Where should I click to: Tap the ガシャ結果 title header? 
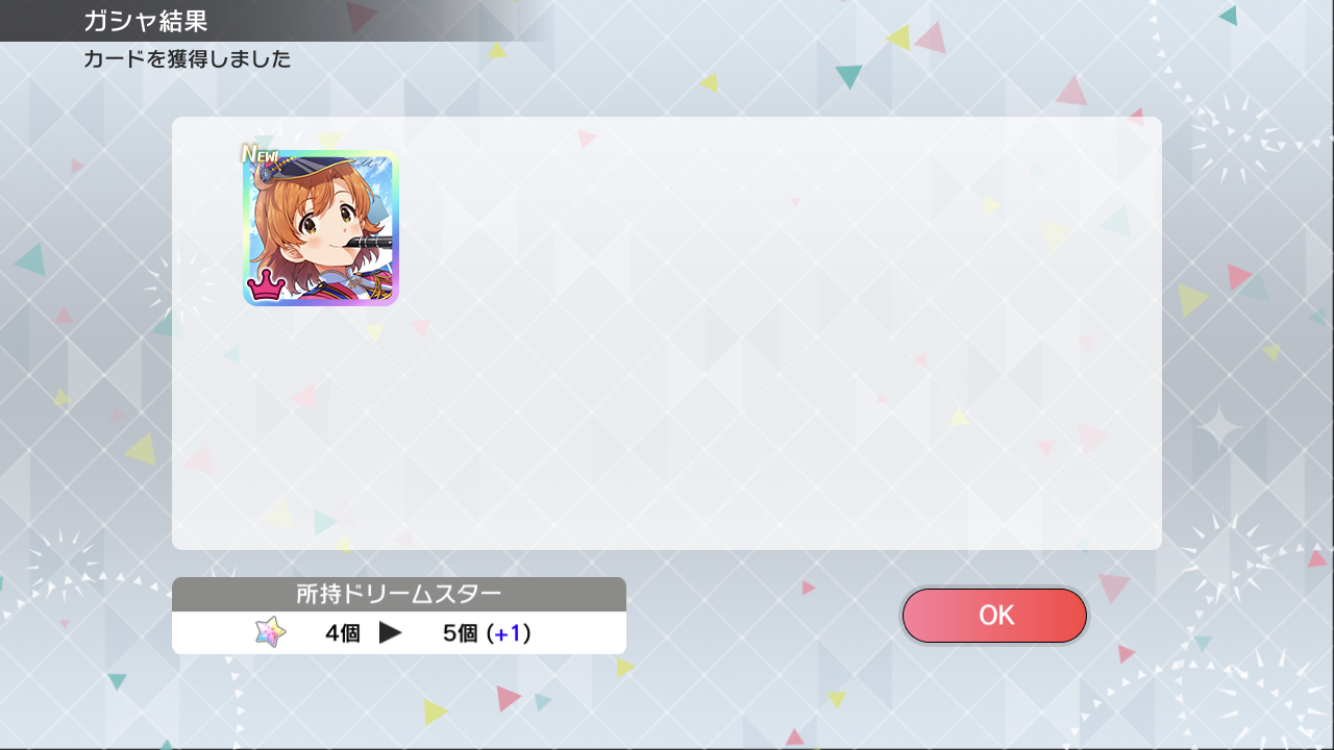click(145, 20)
